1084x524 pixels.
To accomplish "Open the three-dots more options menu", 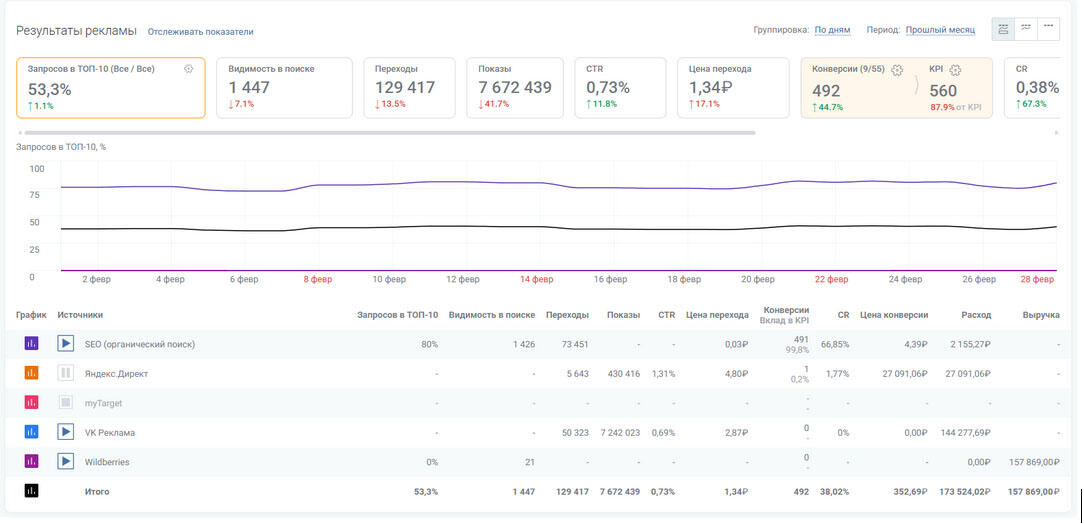I will (x=1048, y=29).
